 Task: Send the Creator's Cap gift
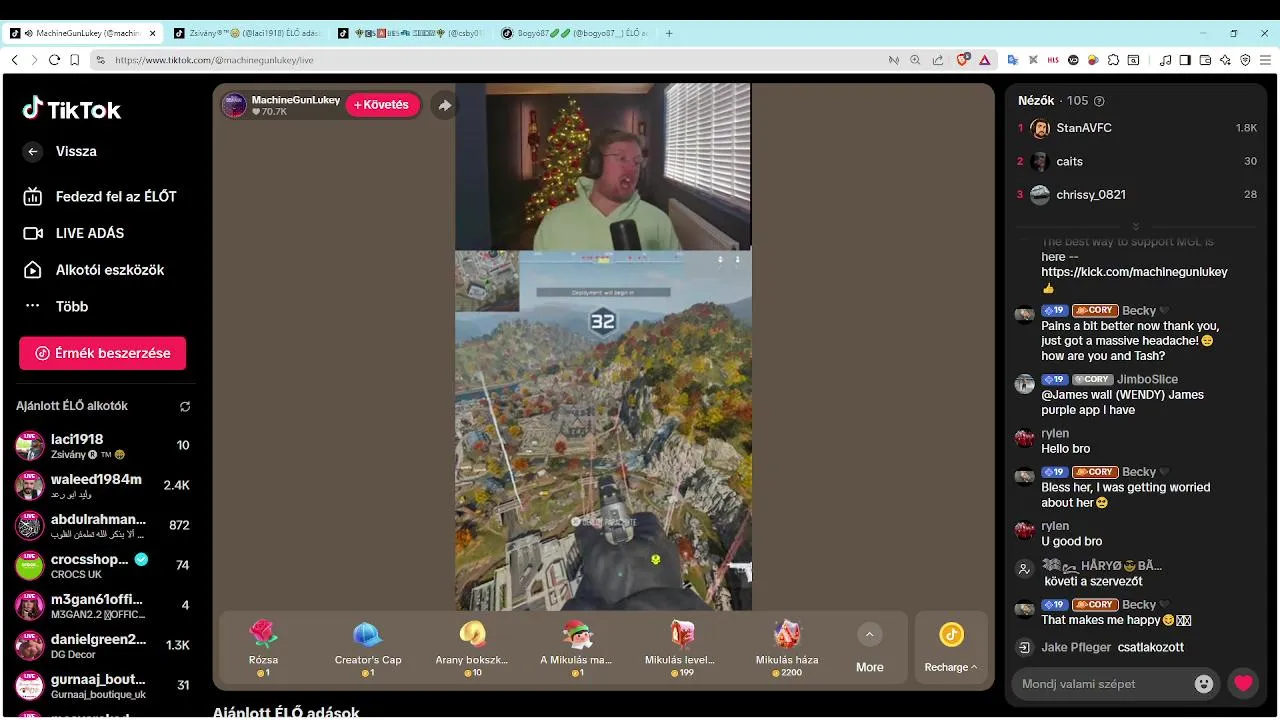[x=368, y=647]
